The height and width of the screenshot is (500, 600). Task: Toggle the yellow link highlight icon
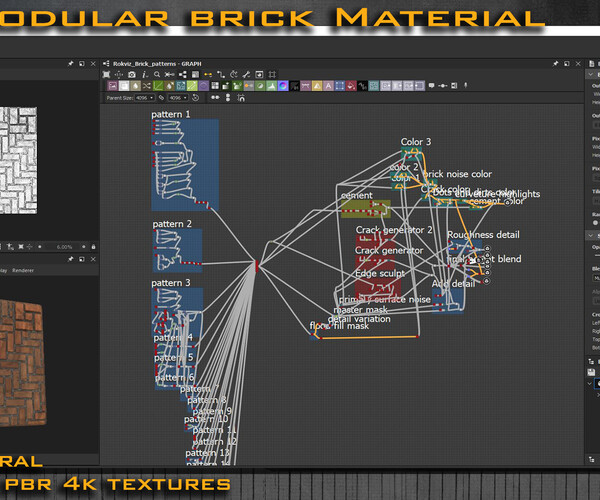tap(208, 75)
